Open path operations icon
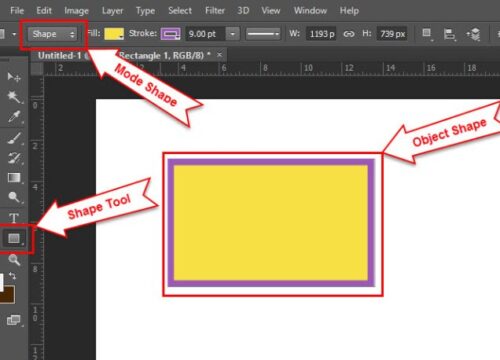Screen dimensions: 500x360 coord(427,34)
